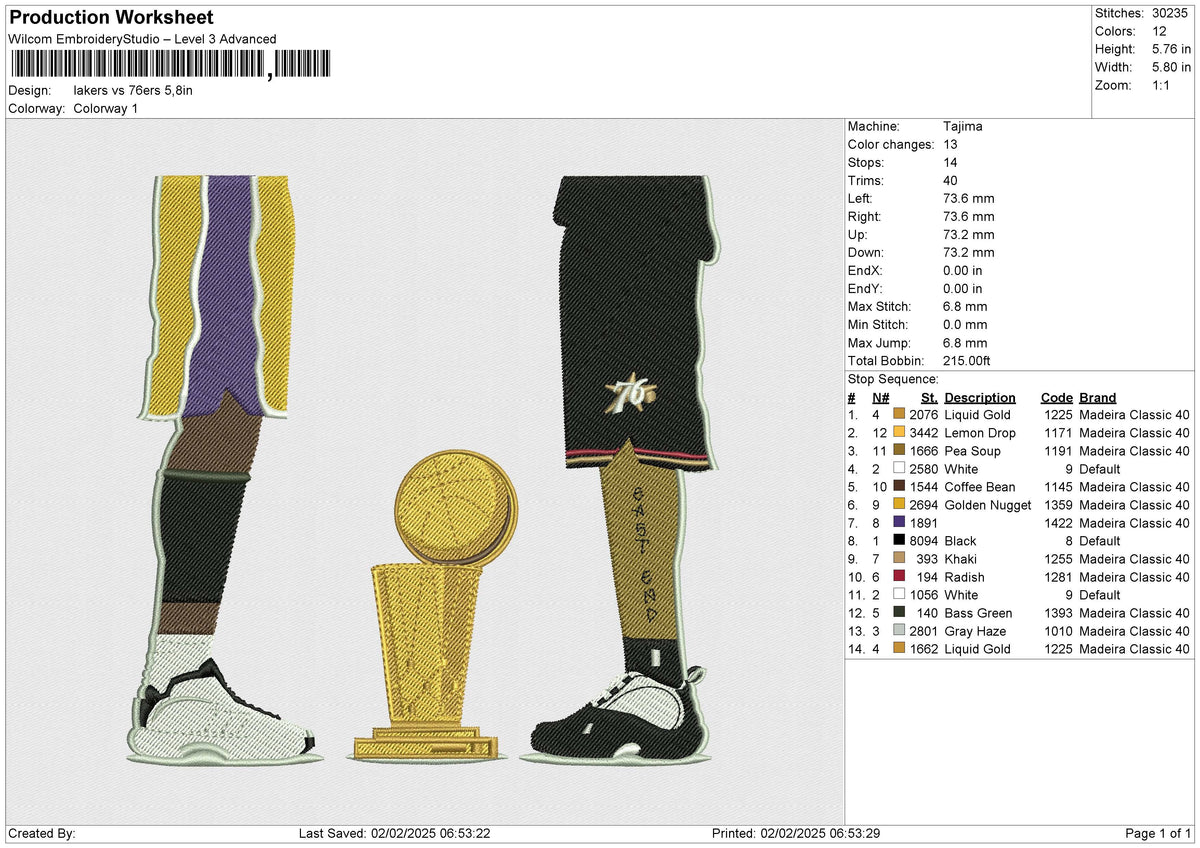The width and height of the screenshot is (1200, 848).
Task: Select the Coffee Bean color swatch
Action: (x=899, y=487)
